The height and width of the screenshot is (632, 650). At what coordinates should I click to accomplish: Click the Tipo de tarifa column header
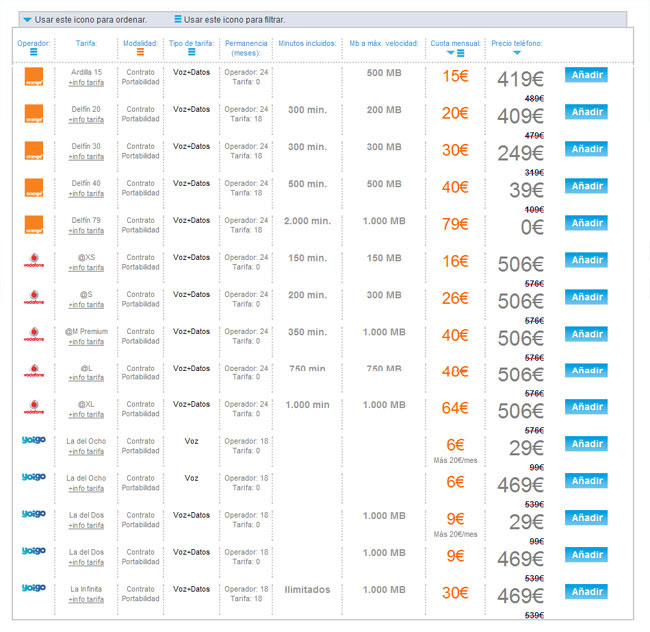click(192, 43)
